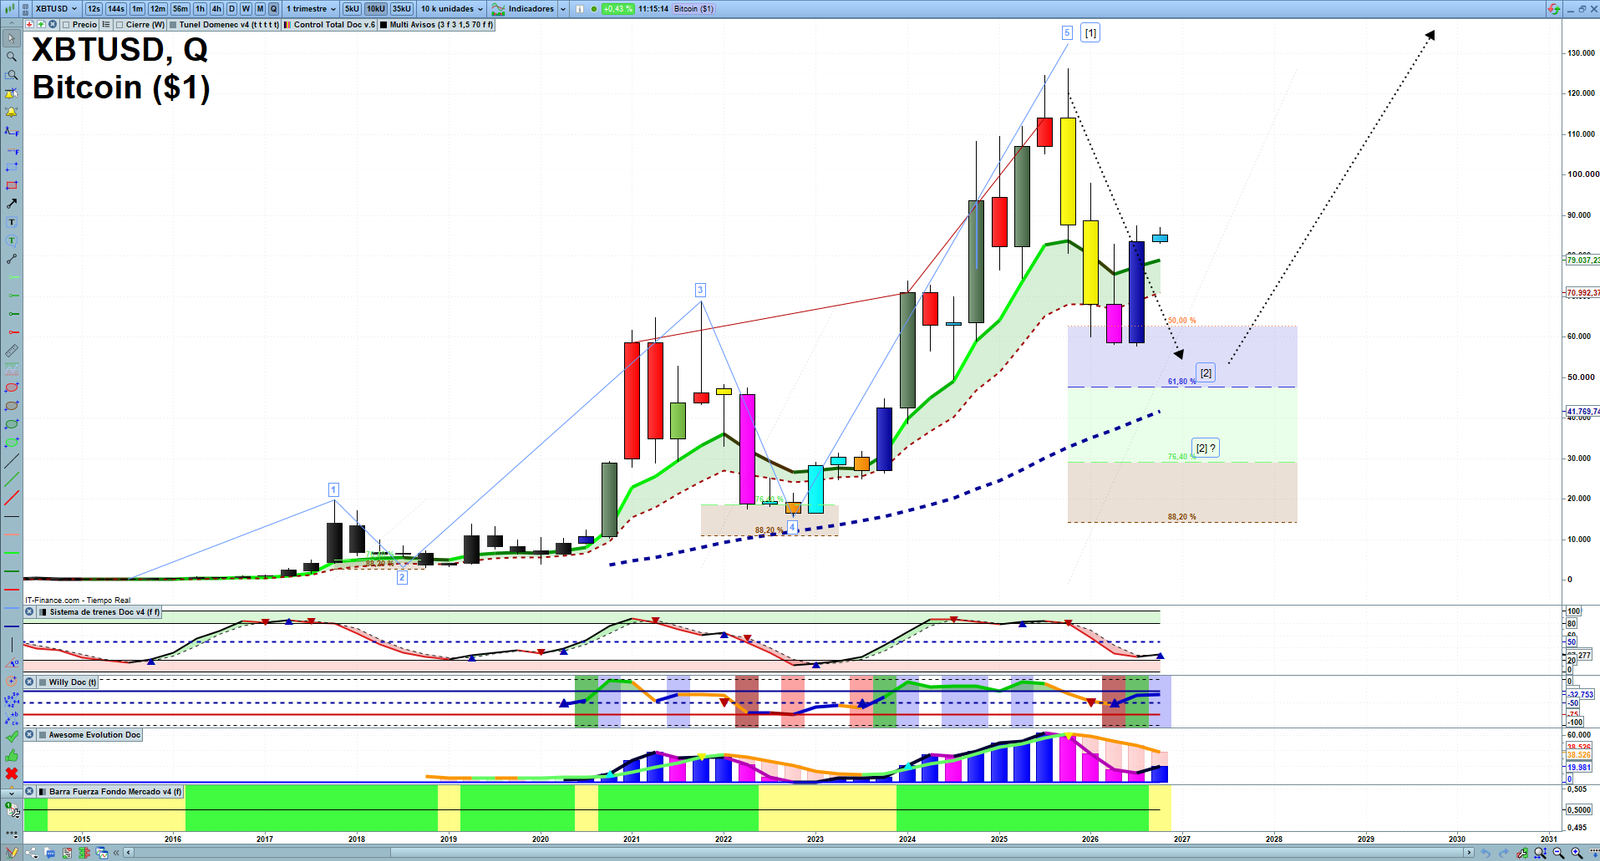Viewport: 1600px width, 861px height.
Task: Click Control Total Doc v.6 color swatch
Action: [288, 25]
